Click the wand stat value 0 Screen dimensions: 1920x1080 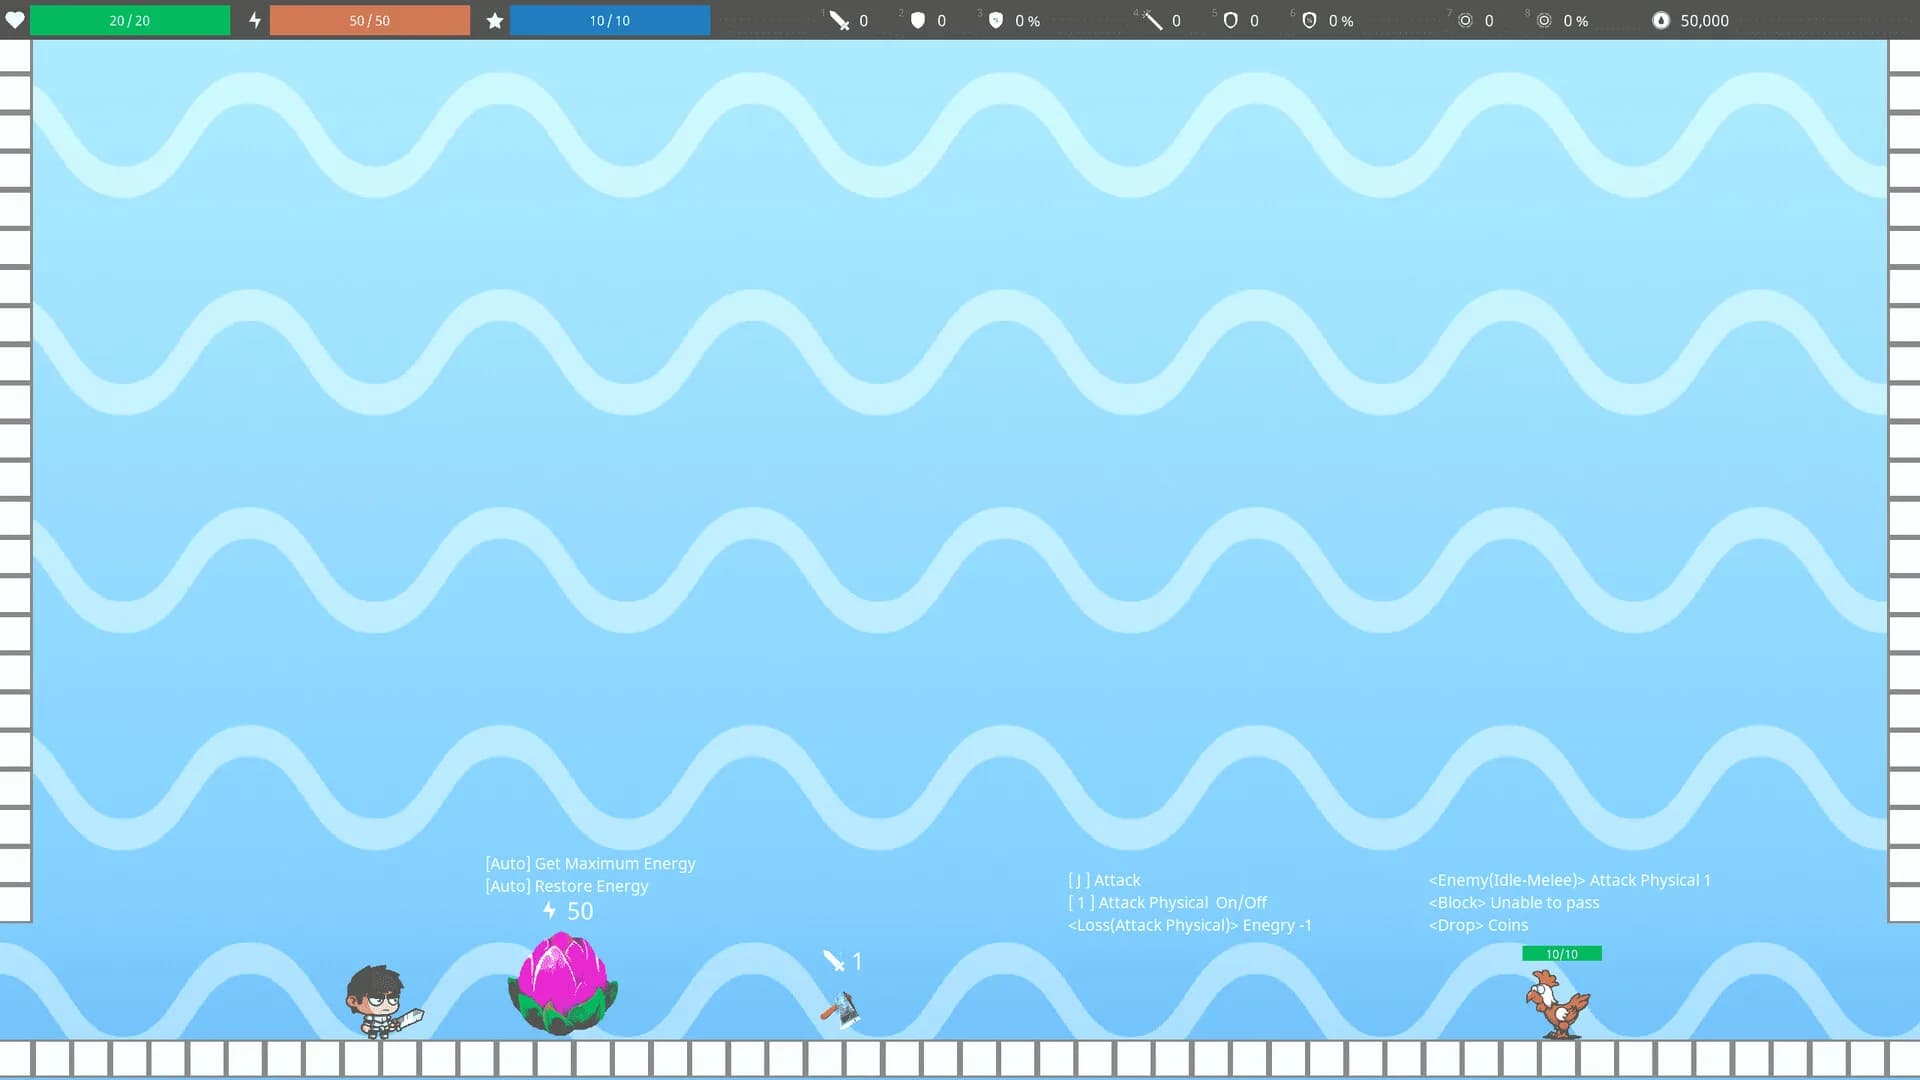point(1176,20)
